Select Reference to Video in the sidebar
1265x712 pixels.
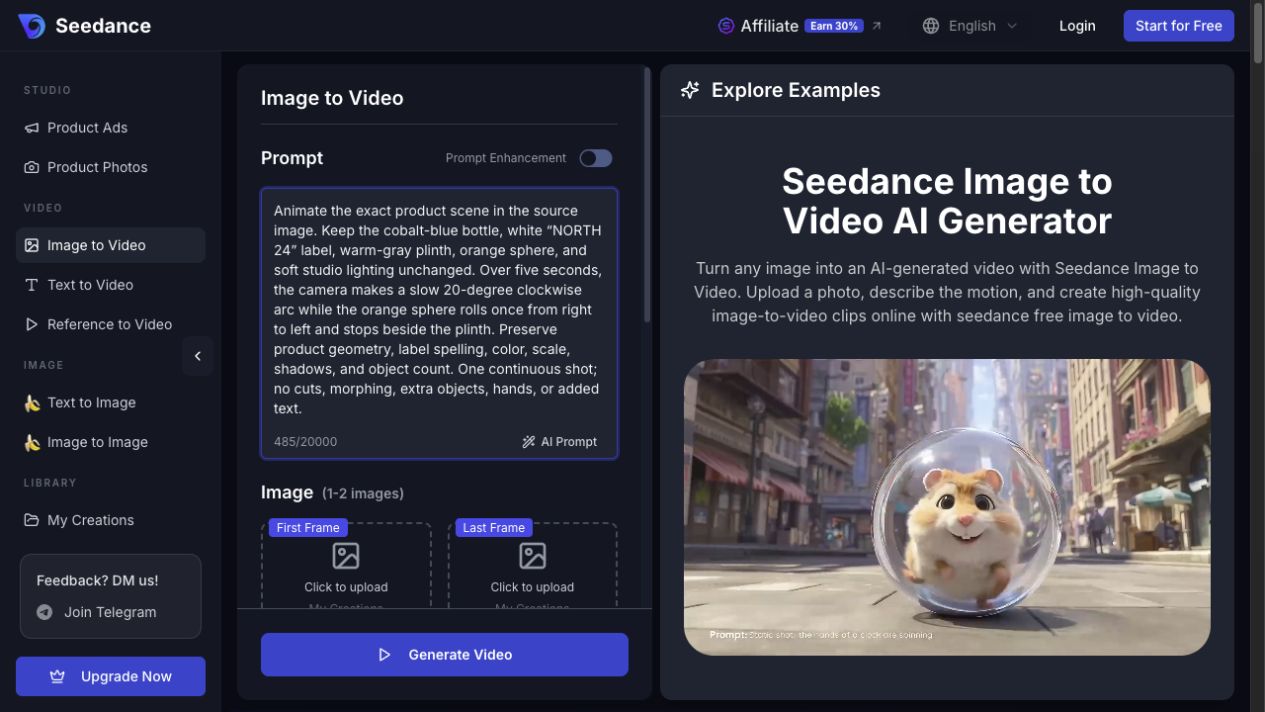(x=110, y=324)
